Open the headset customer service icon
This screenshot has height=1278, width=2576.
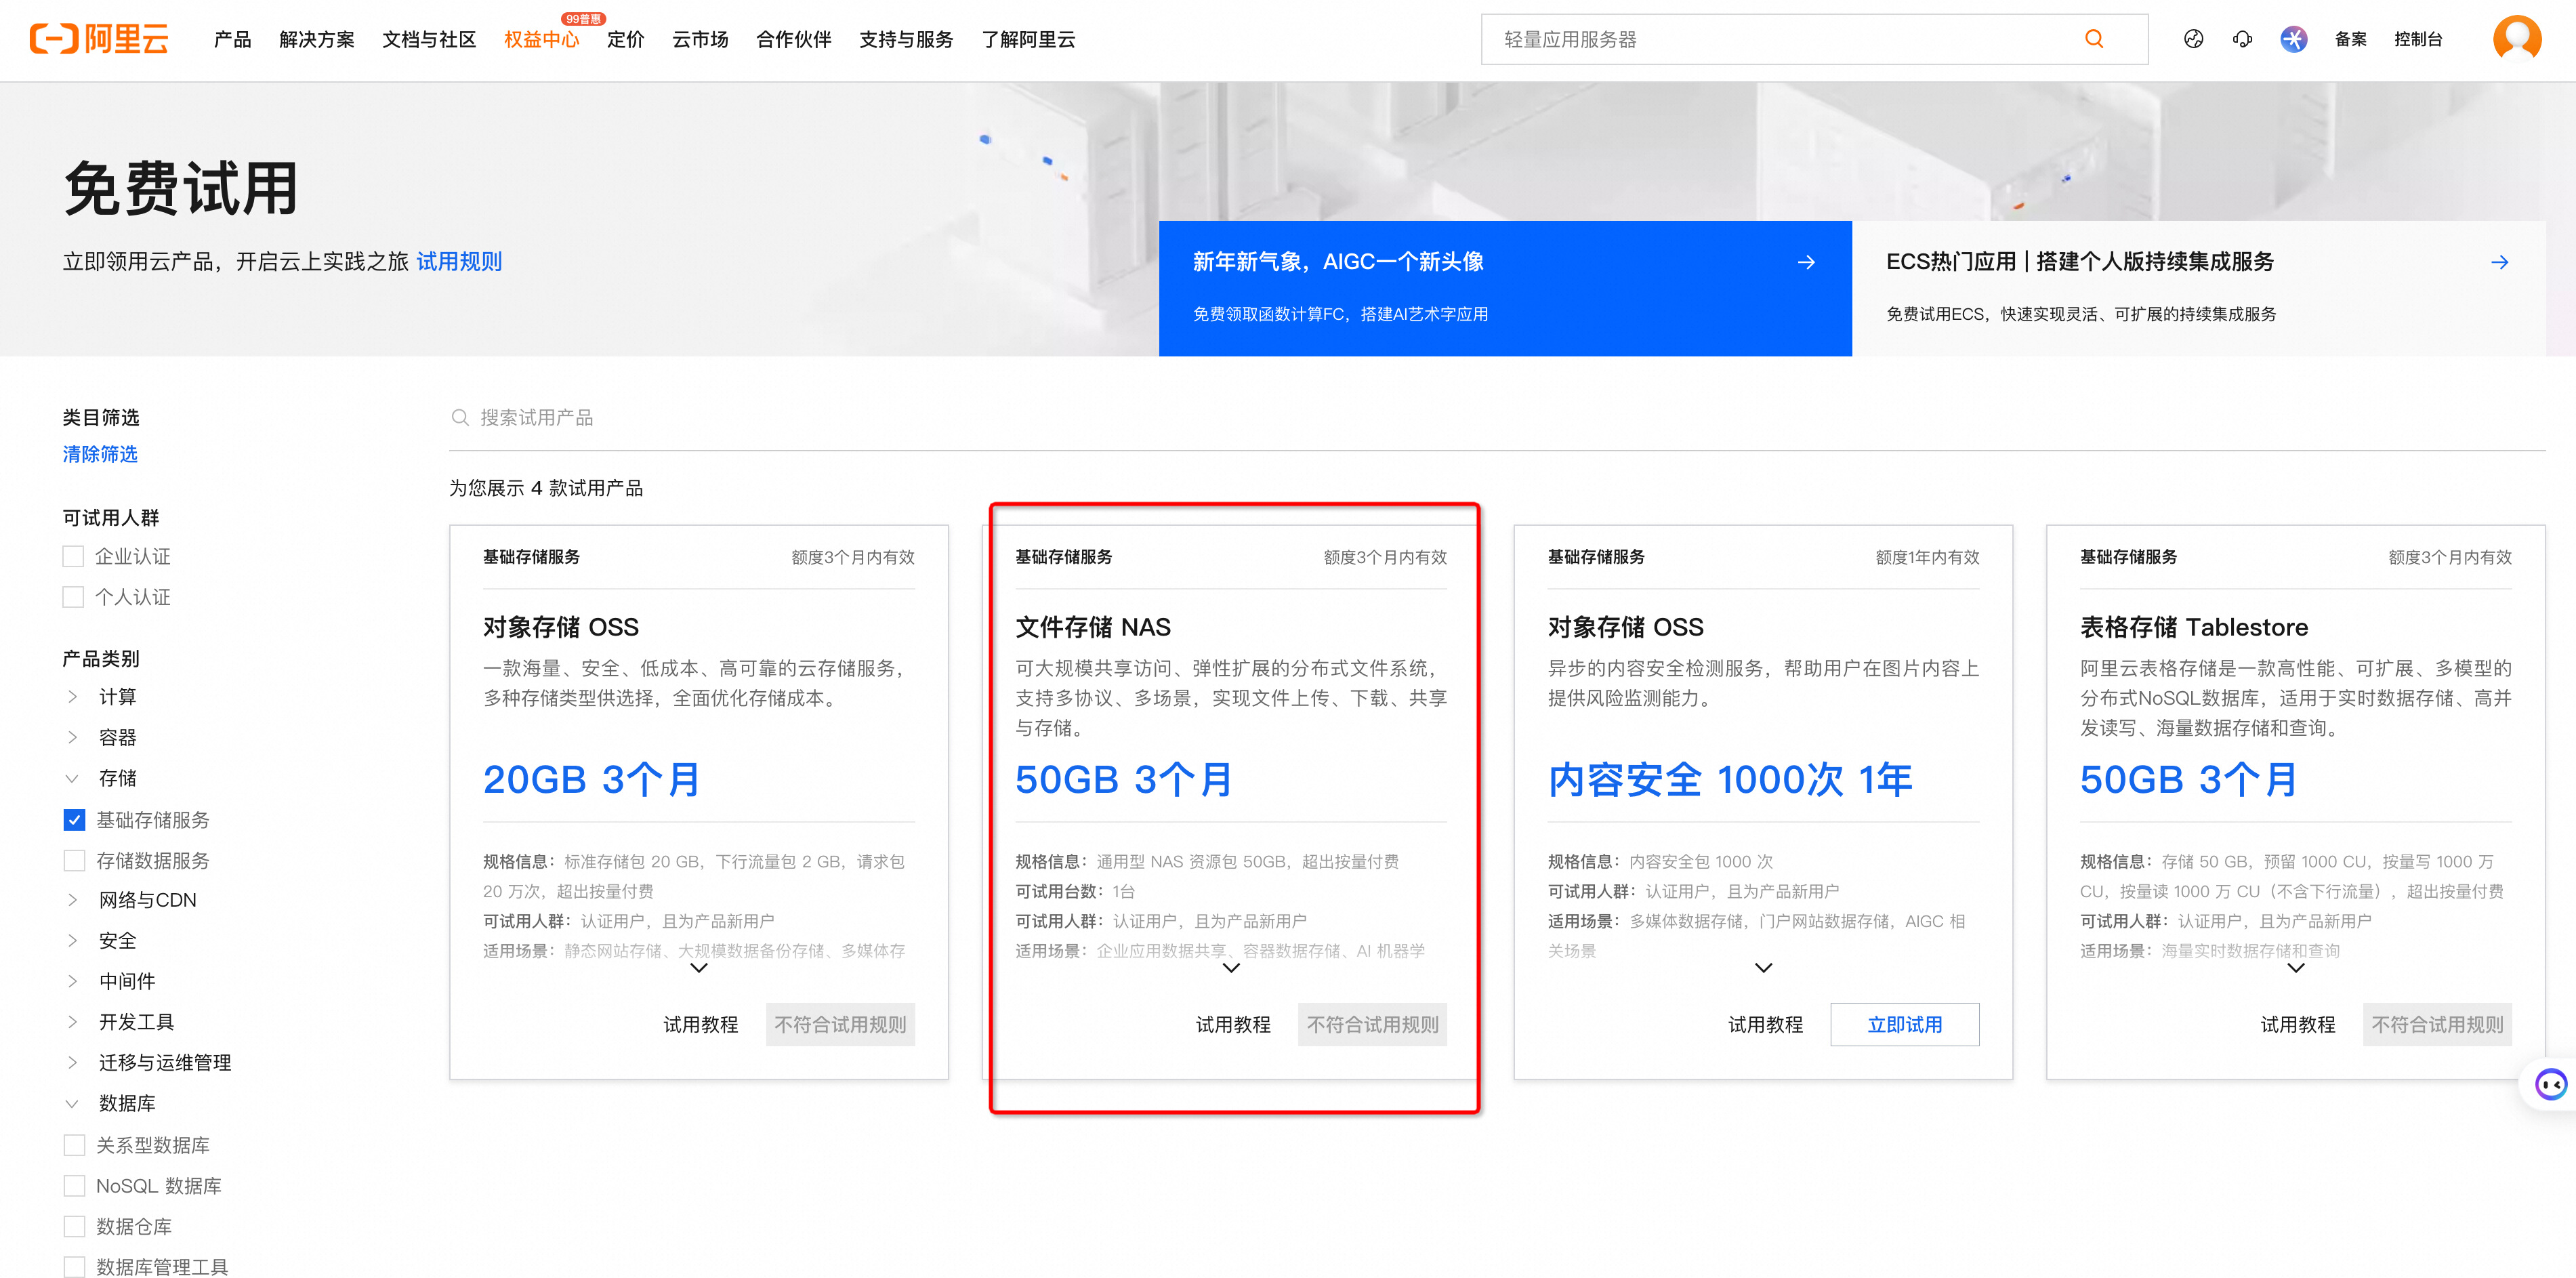pos(2243,39)
